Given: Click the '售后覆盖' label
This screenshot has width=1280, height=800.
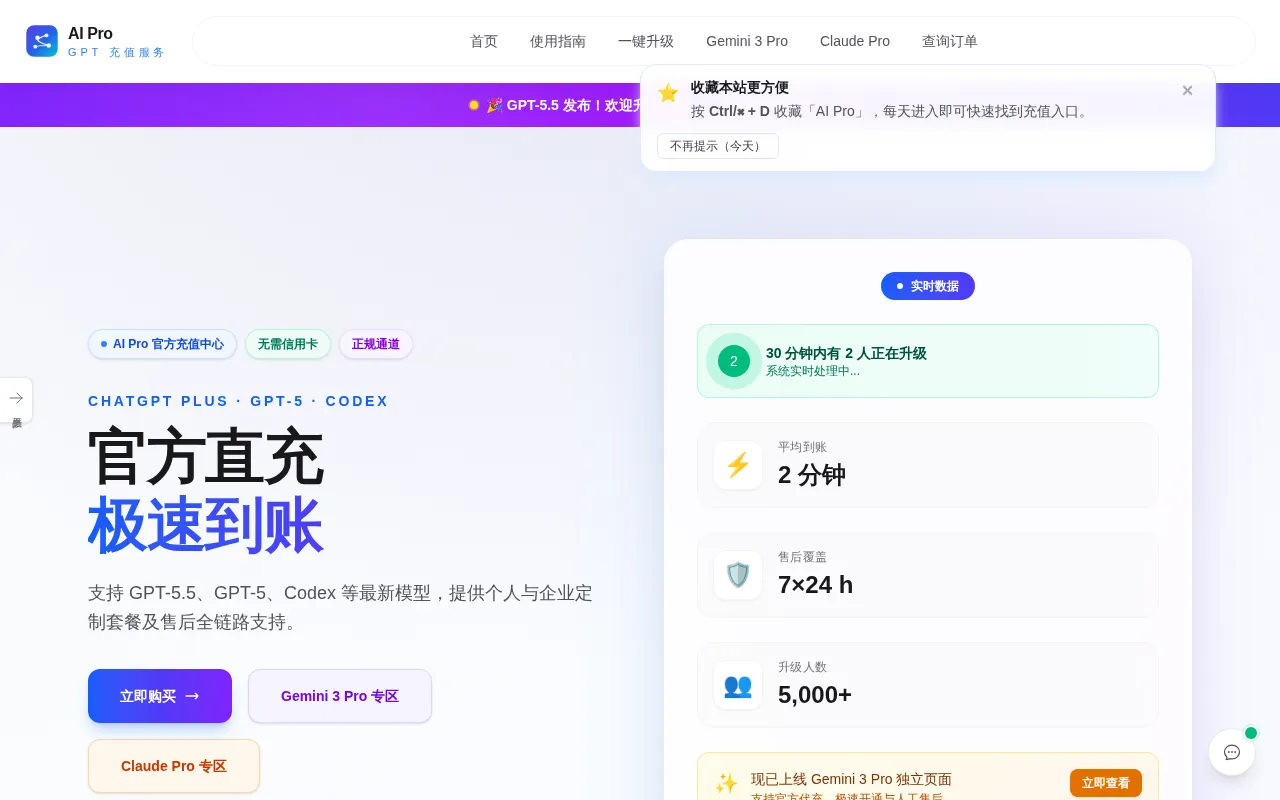Looking at the screenshot, I should (802, 557).
